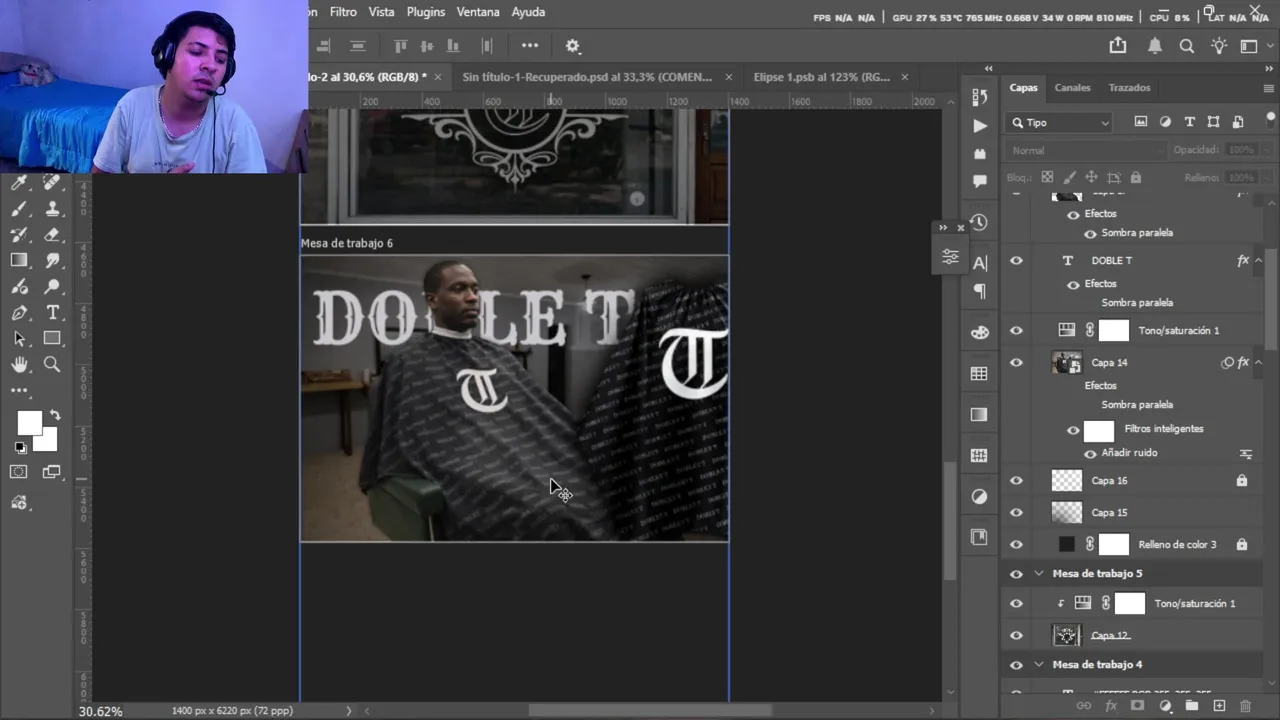Select the History Brush tool
Screen dimensions: 1280x720
coord(19,235)
